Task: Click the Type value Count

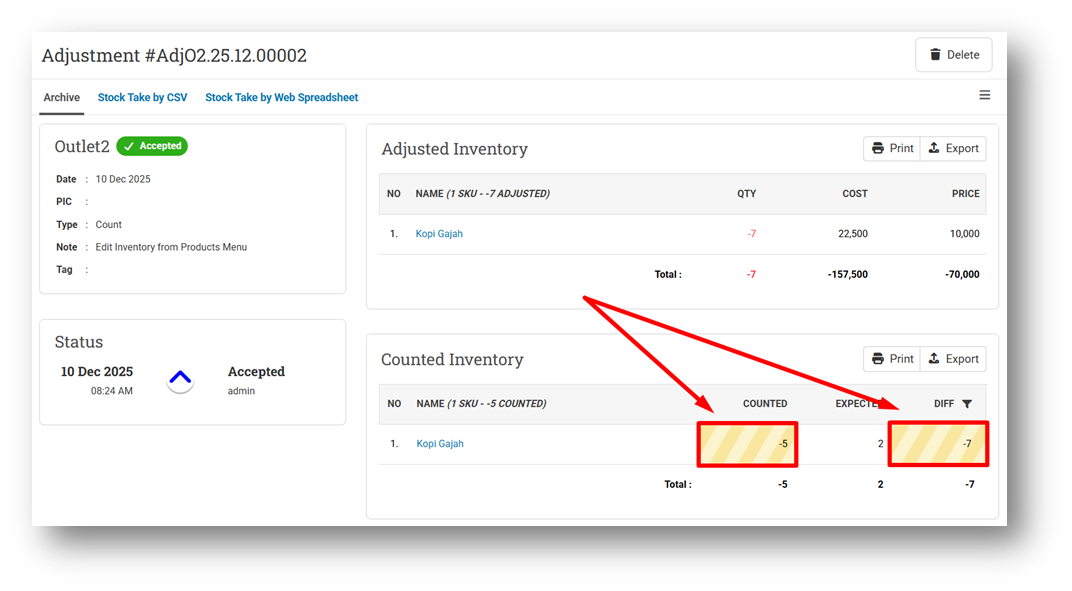Action: pyautogui.click(x=109, y=224)
